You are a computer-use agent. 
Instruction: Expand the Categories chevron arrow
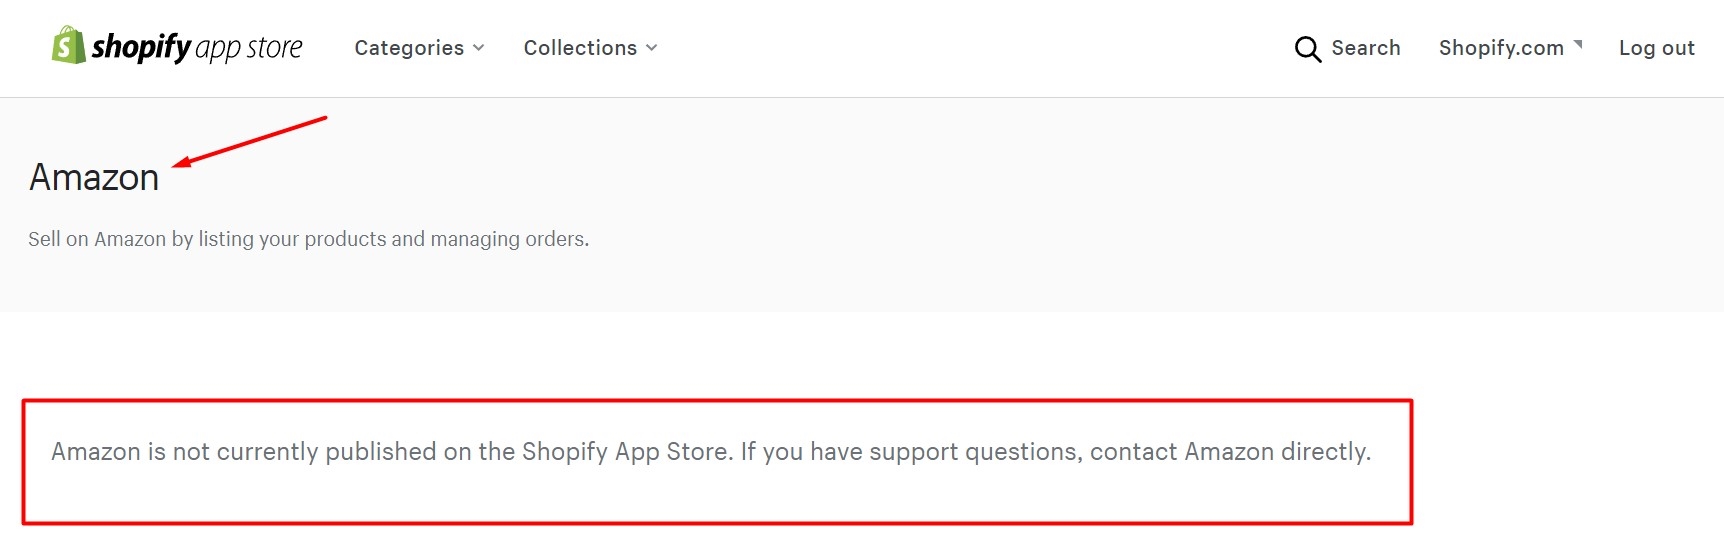479,48
